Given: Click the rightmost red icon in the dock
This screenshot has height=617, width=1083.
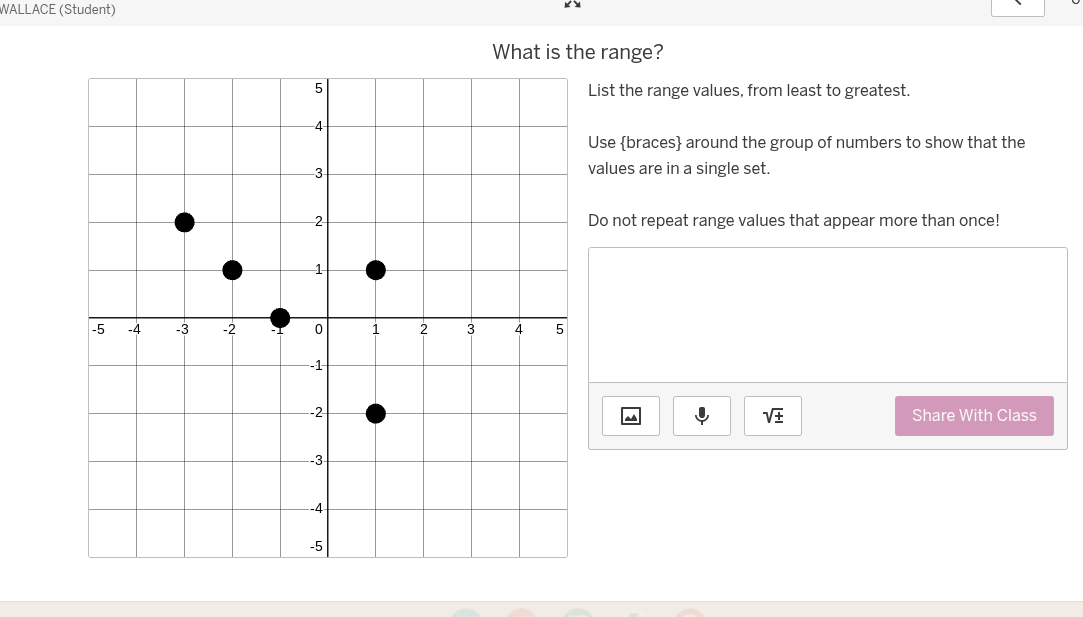Looking at the screenshot, I should pos(690,613).
